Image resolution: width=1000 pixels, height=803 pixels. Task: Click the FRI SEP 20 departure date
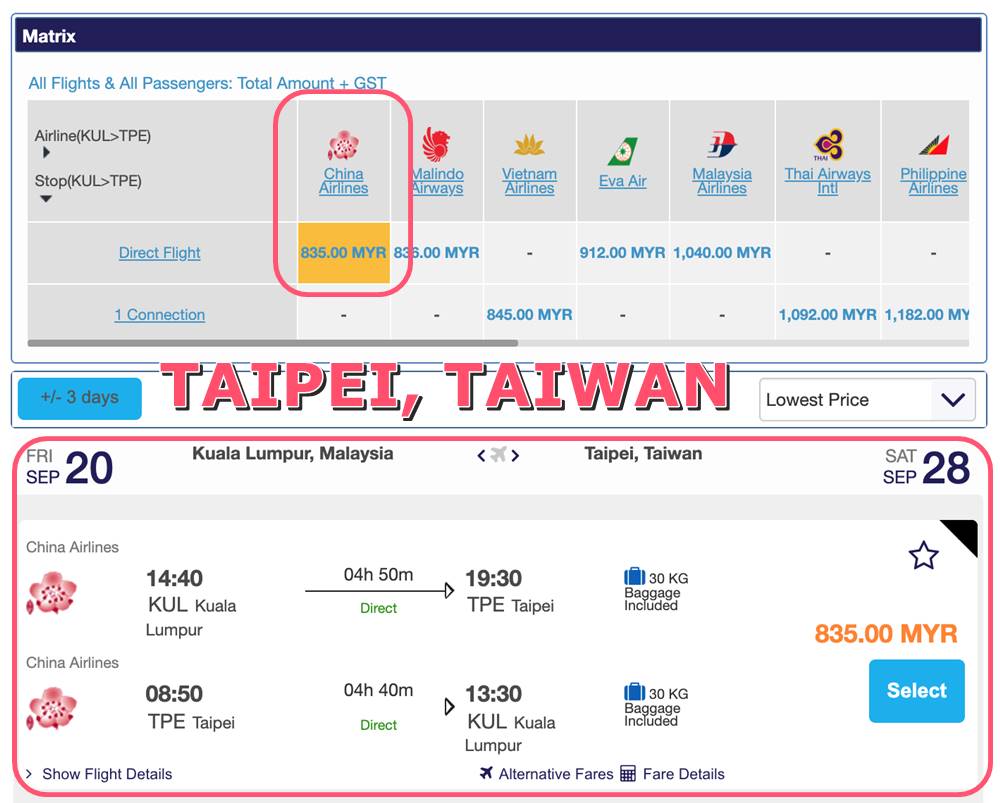70,468
